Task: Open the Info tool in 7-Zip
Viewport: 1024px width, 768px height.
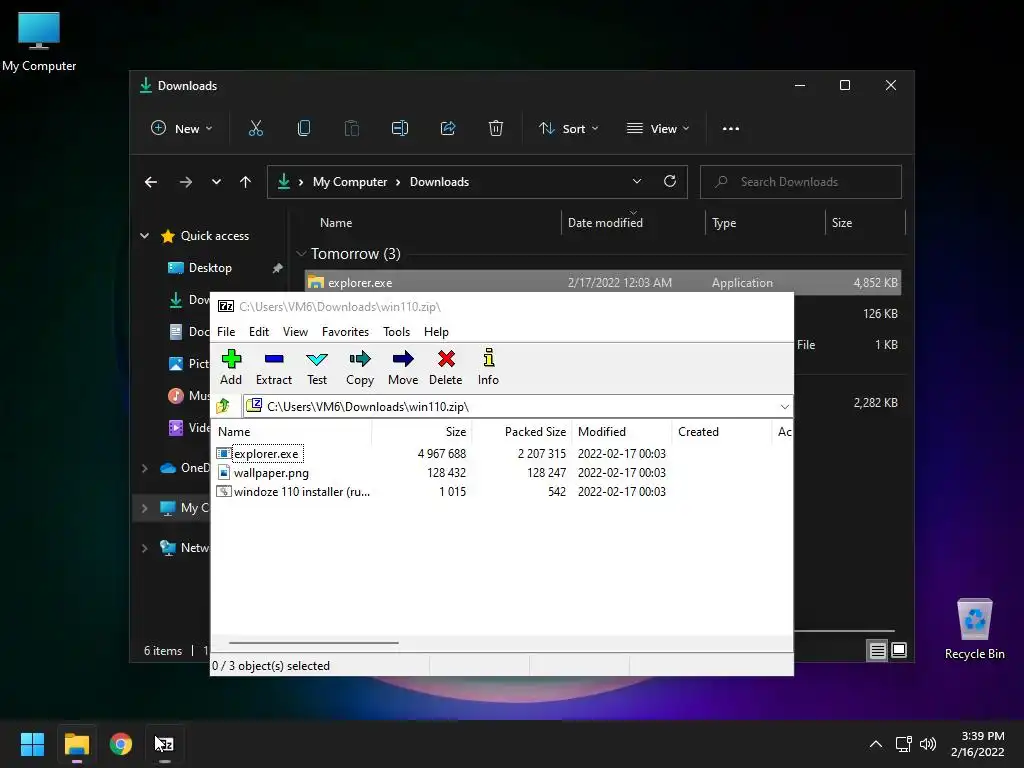Action: 488,367
